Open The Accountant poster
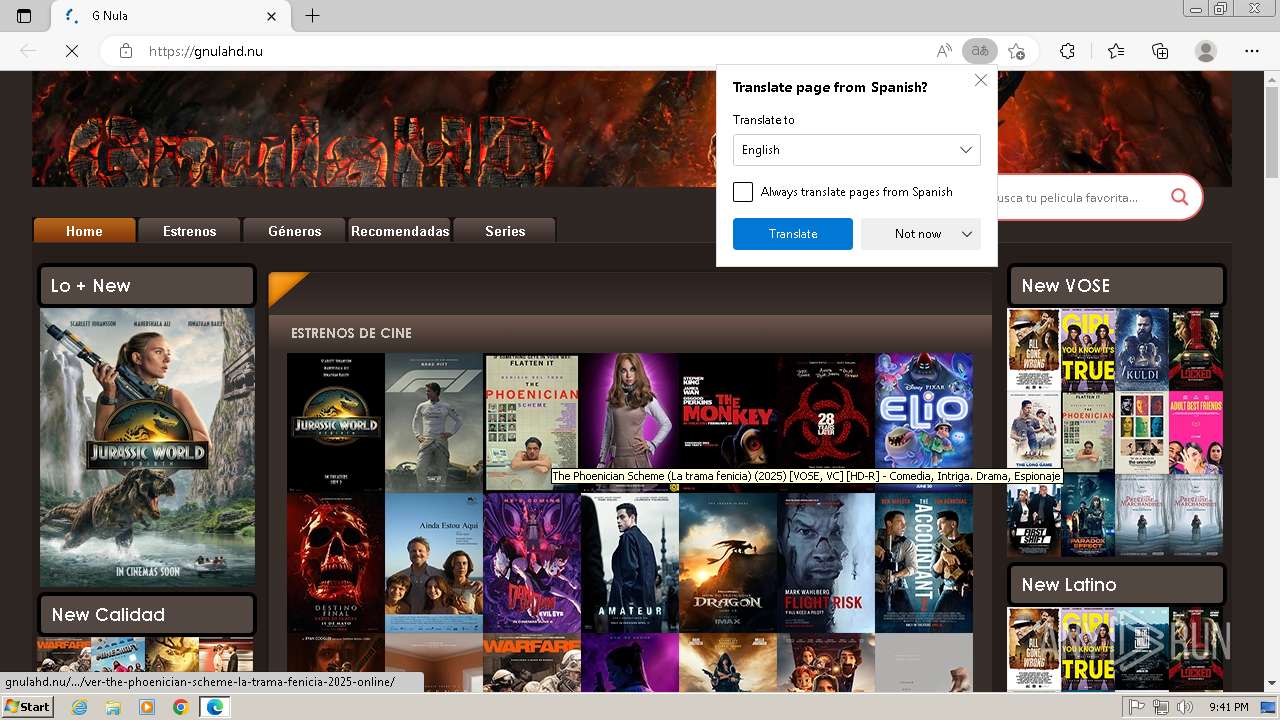 pyautogui.click(x=924, y=563)
